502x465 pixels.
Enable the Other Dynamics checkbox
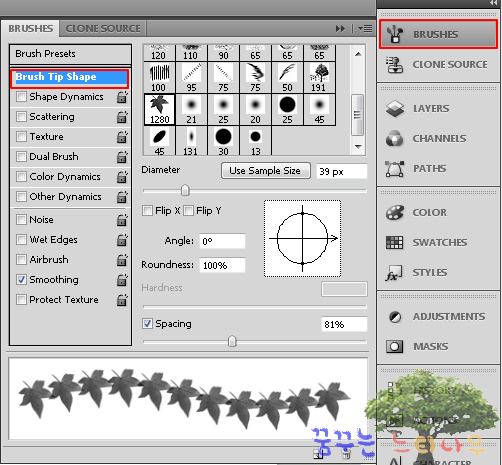coord(21,197)
